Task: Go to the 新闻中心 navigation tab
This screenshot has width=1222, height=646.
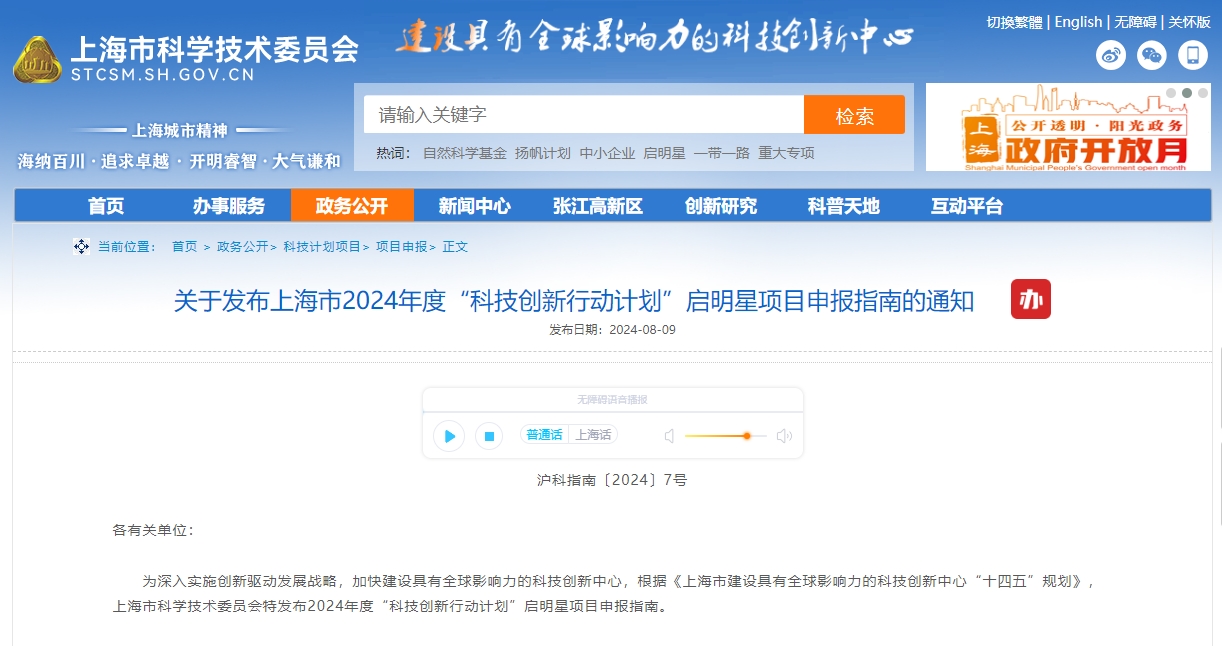Action: pos(474,206)
